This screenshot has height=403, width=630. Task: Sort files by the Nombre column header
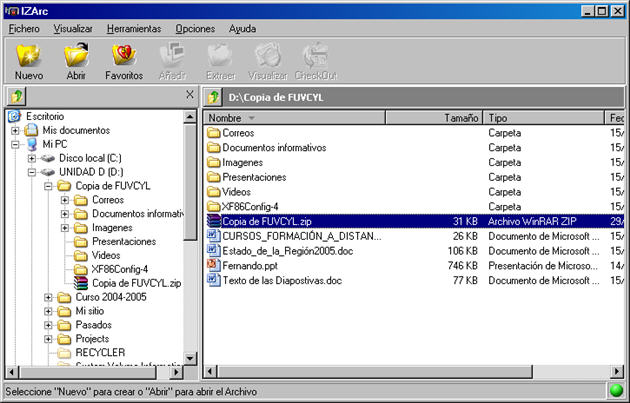coord(225,118)
